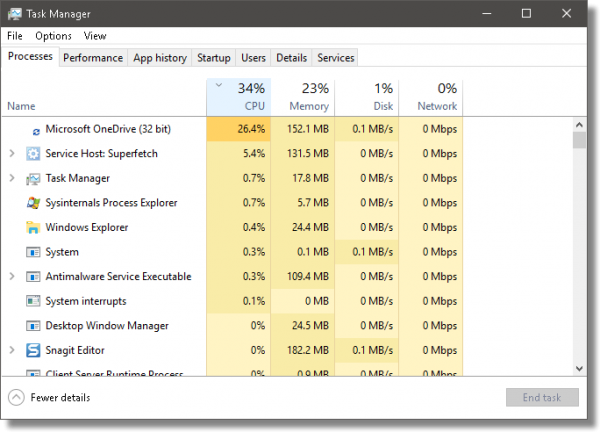Click the 17.8 MB memory cell
Viewport: 600px width, 432px height.
point(303,178)
